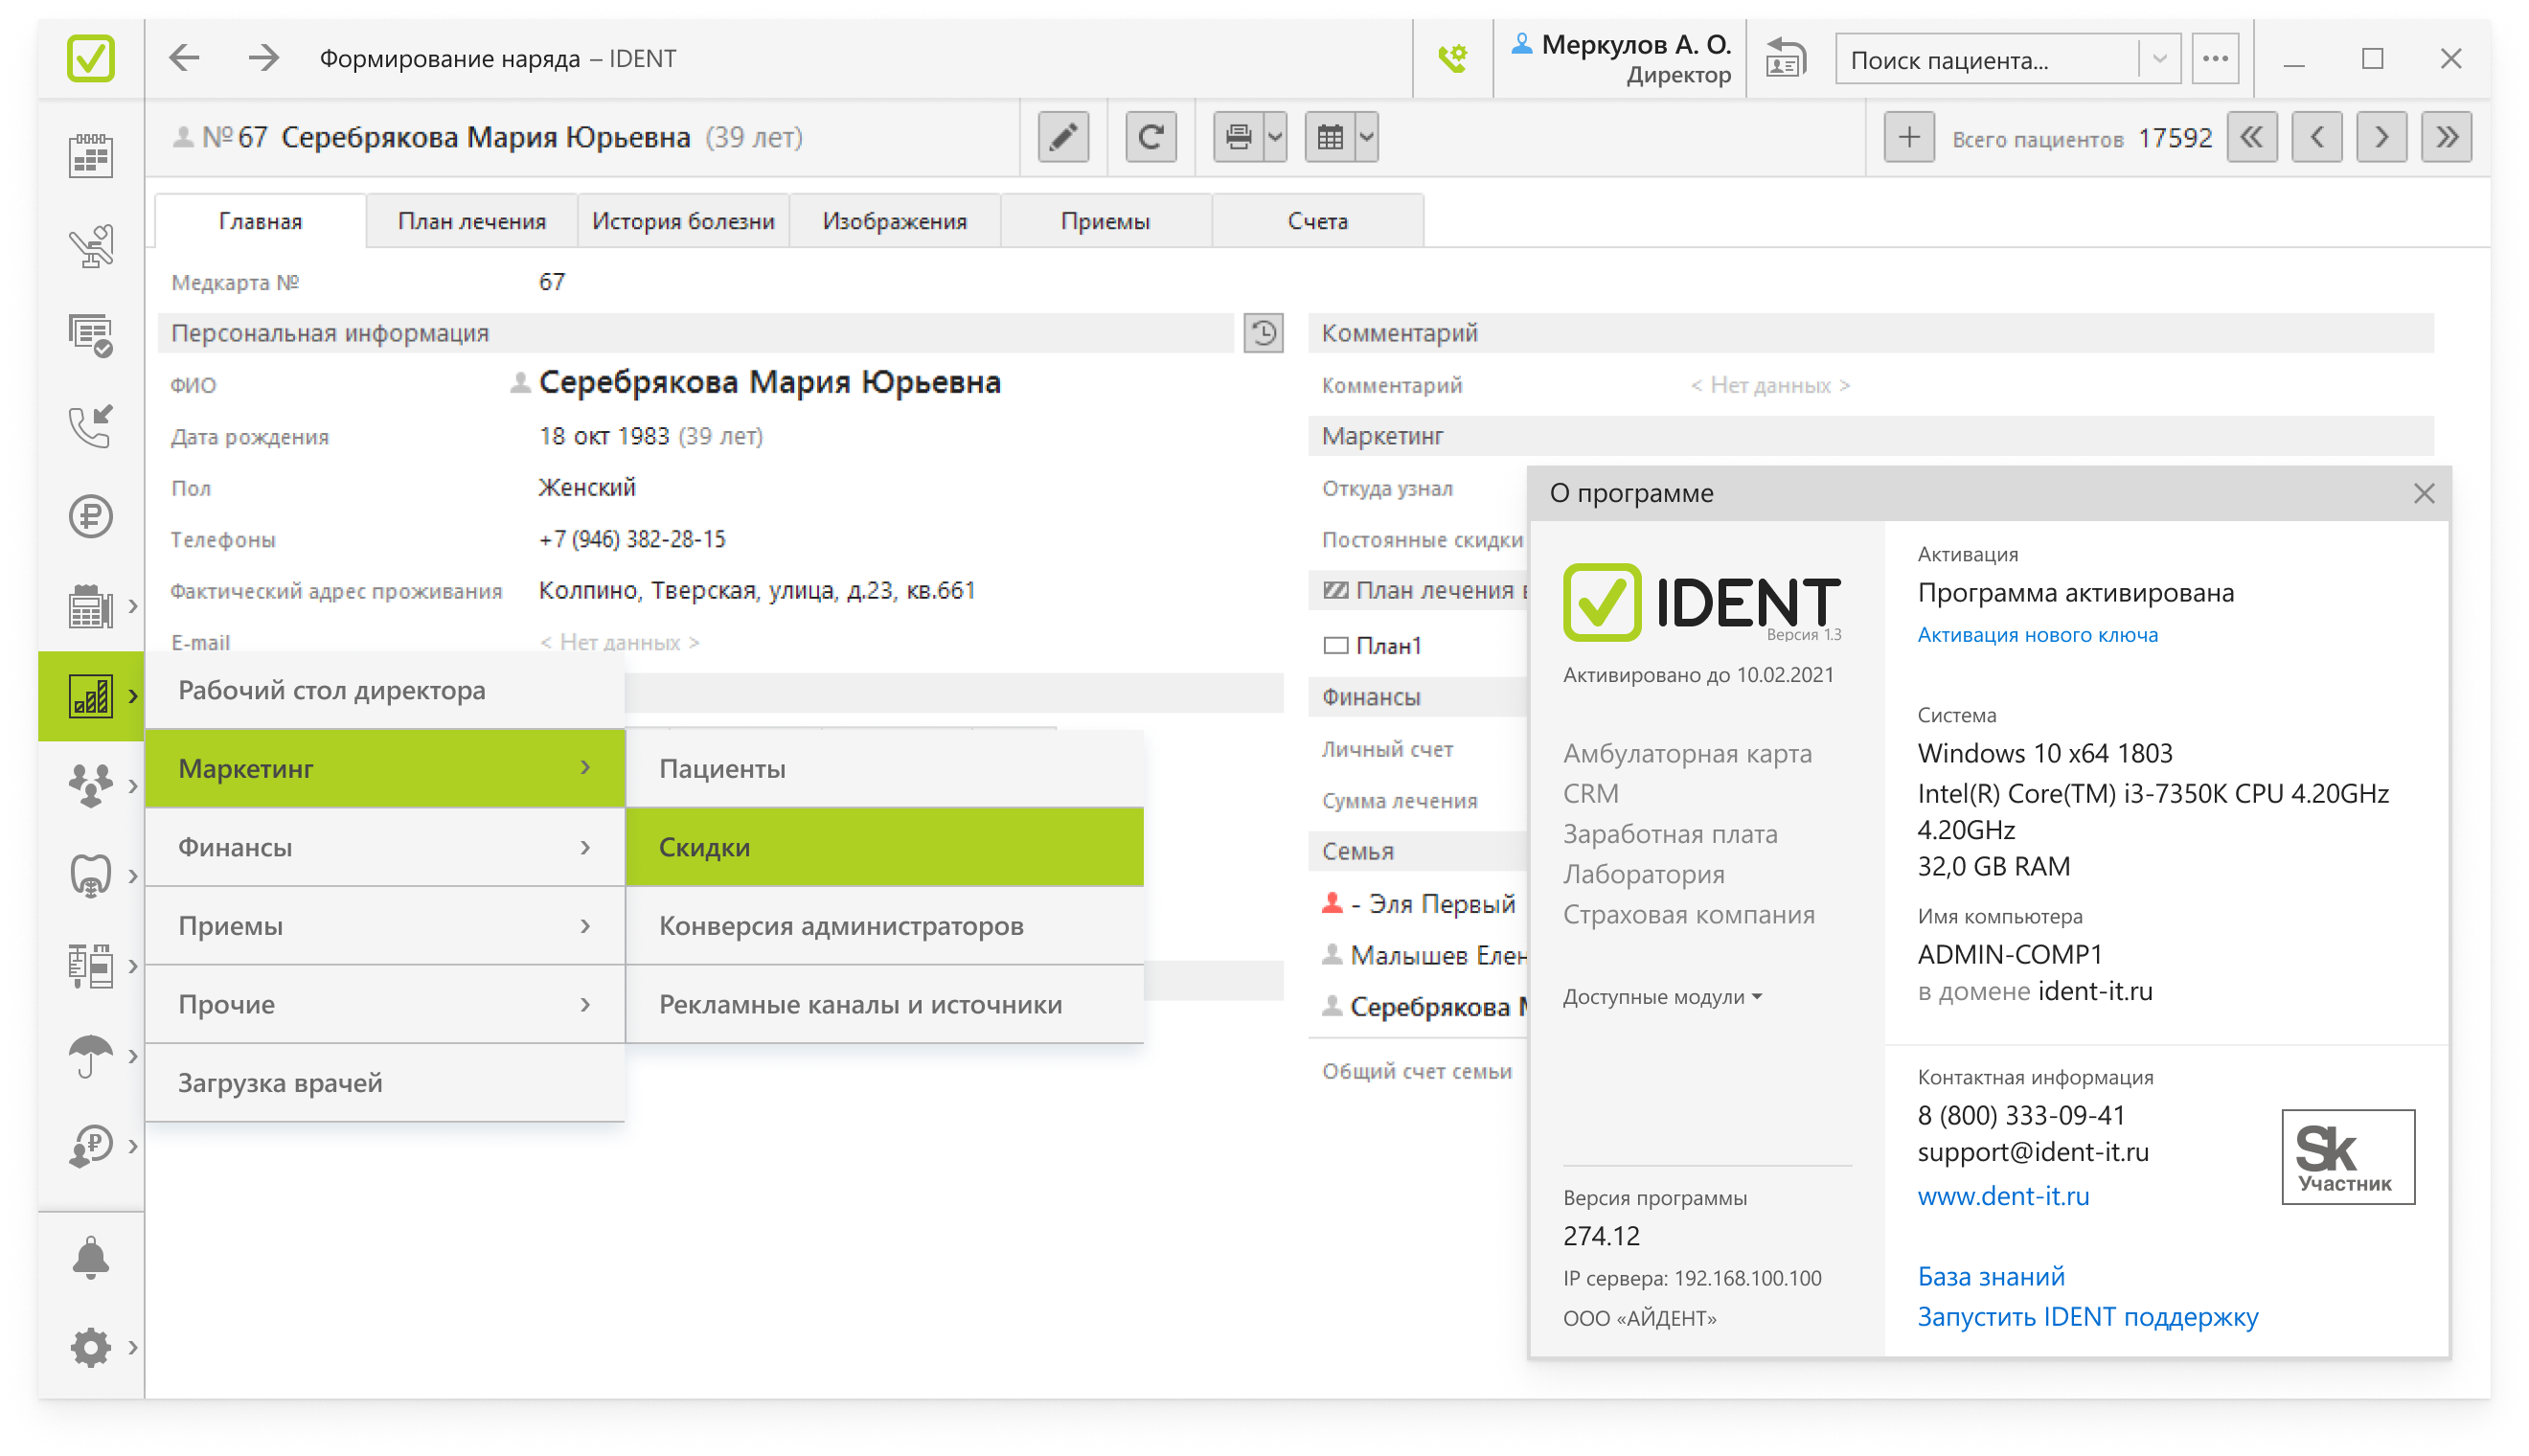Switch to the План лечения tab
Screen dimensions: 2529x1456
coord(472,221)
